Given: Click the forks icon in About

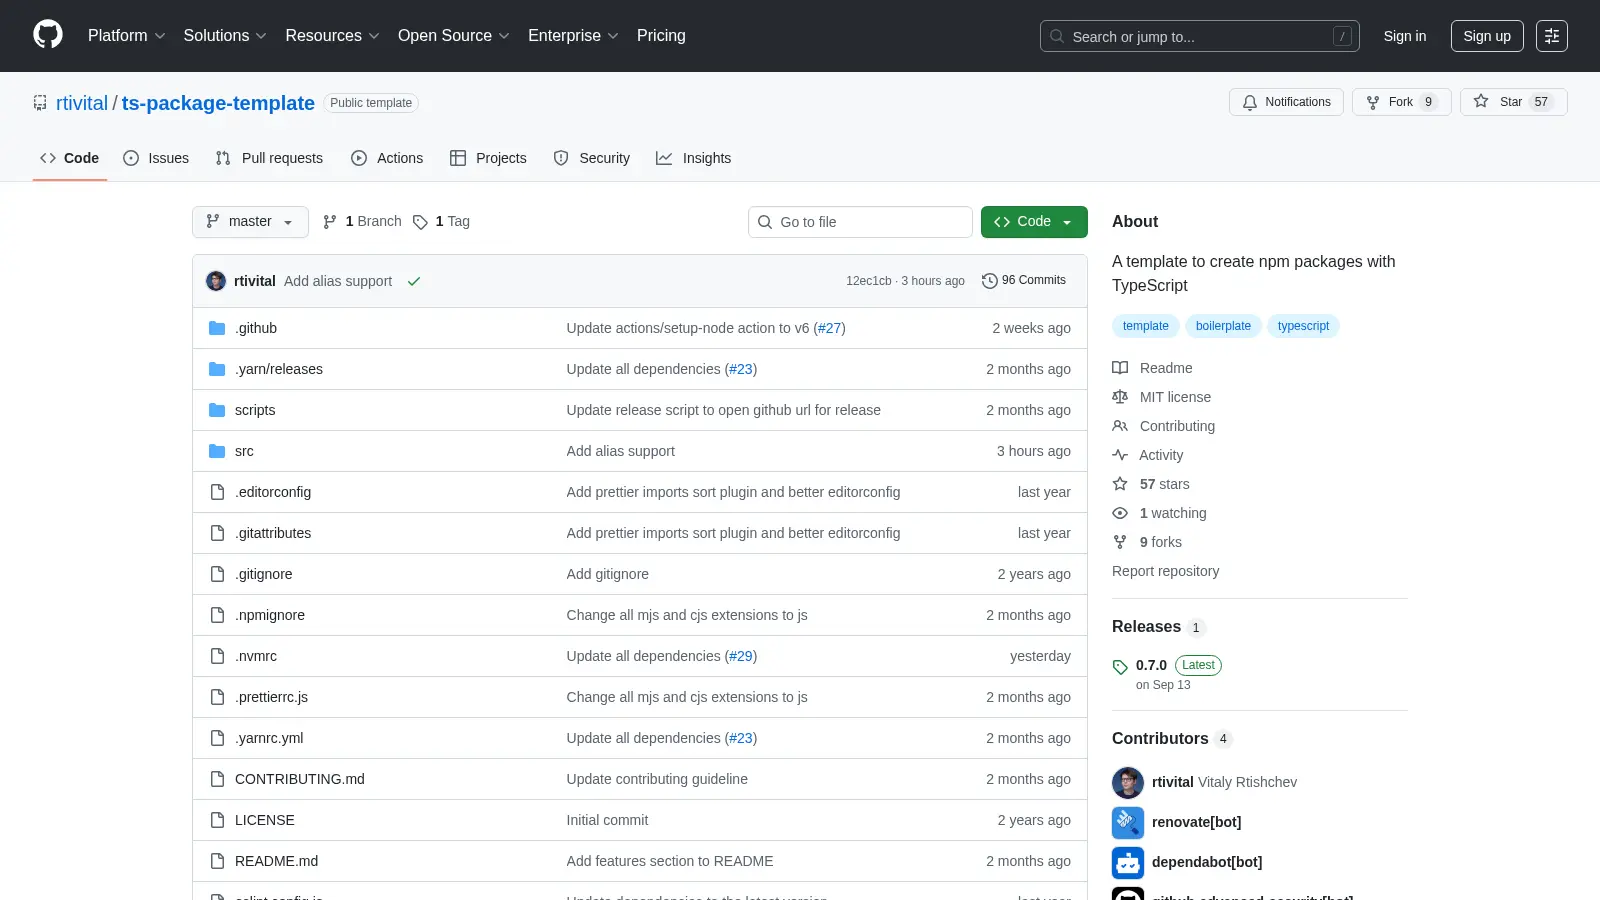Looking at the screenshot, I should [x=1120, y=542].
